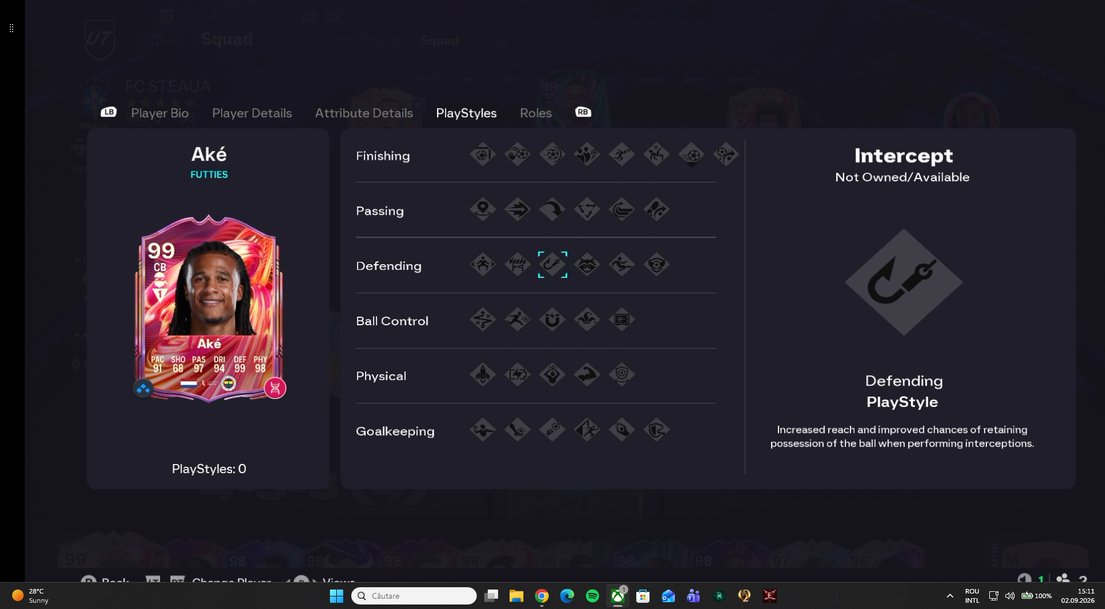Select the curved arrow PlayStyle in Passing row

[x=552, y=209]
